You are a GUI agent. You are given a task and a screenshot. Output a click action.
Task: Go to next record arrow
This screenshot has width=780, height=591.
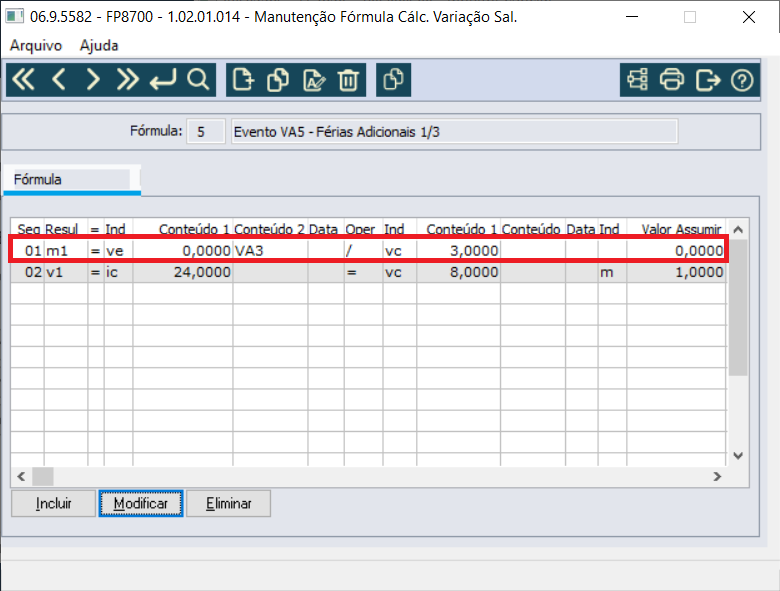coord(93,80)
